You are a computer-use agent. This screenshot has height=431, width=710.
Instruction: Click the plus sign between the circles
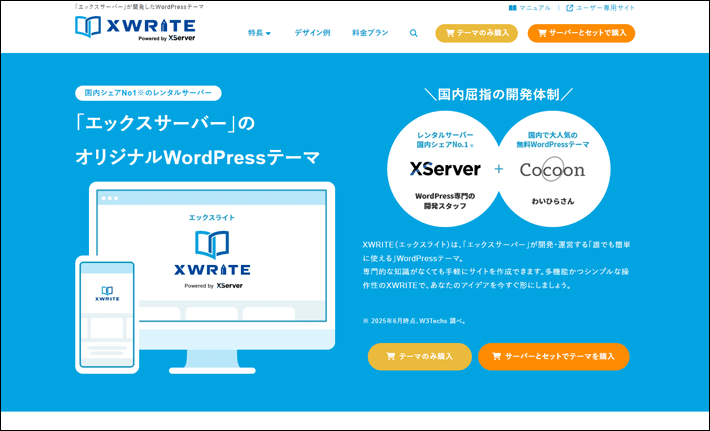tap(498, 169)
